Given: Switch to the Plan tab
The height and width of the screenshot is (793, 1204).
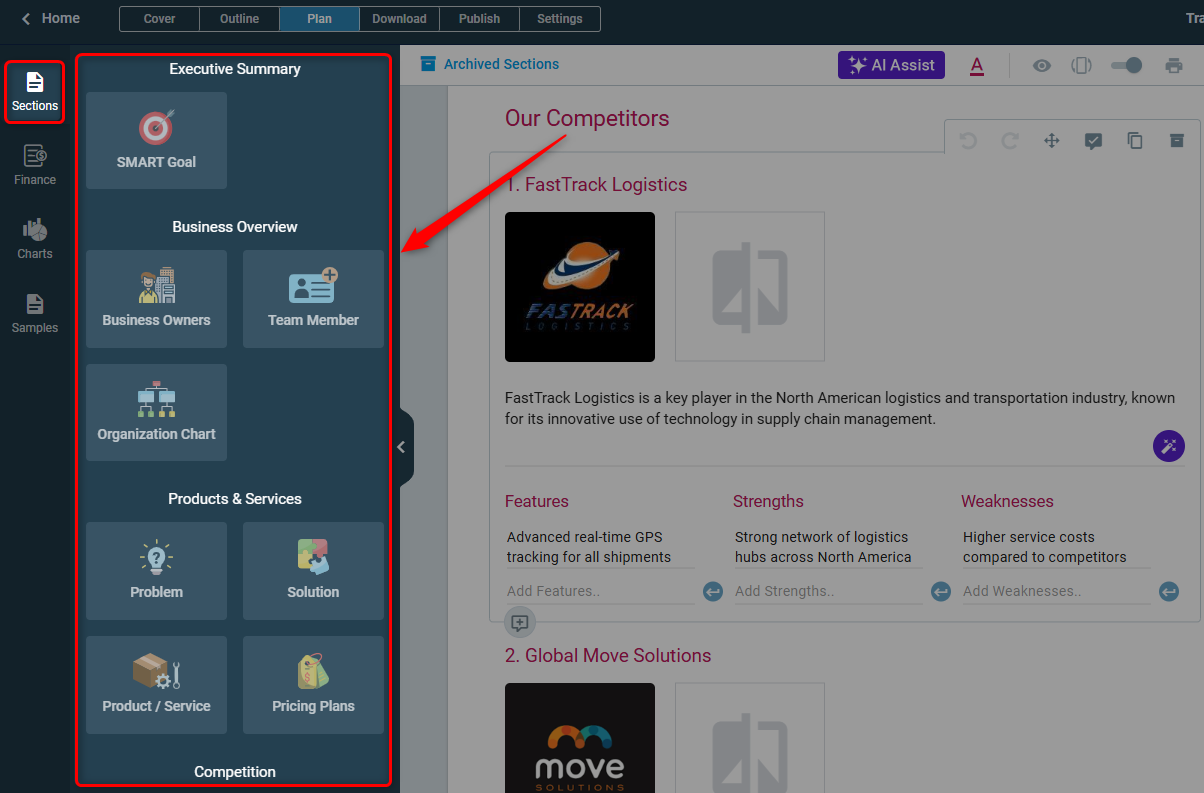Looking at the screenshot, I should pos(320,19).
